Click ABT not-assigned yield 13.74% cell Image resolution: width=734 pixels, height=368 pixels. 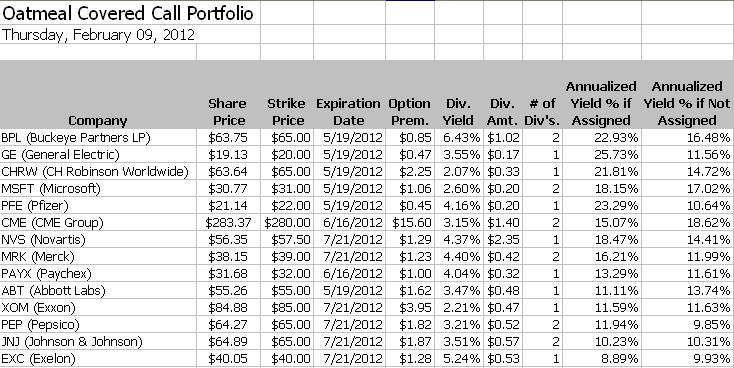click(688, 290)
